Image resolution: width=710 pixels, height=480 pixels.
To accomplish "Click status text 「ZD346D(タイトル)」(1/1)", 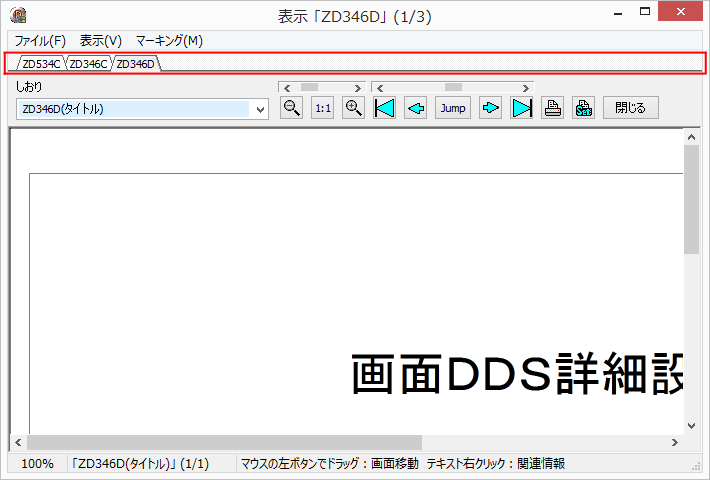I will pyautogui.click(x=139, y=464).
